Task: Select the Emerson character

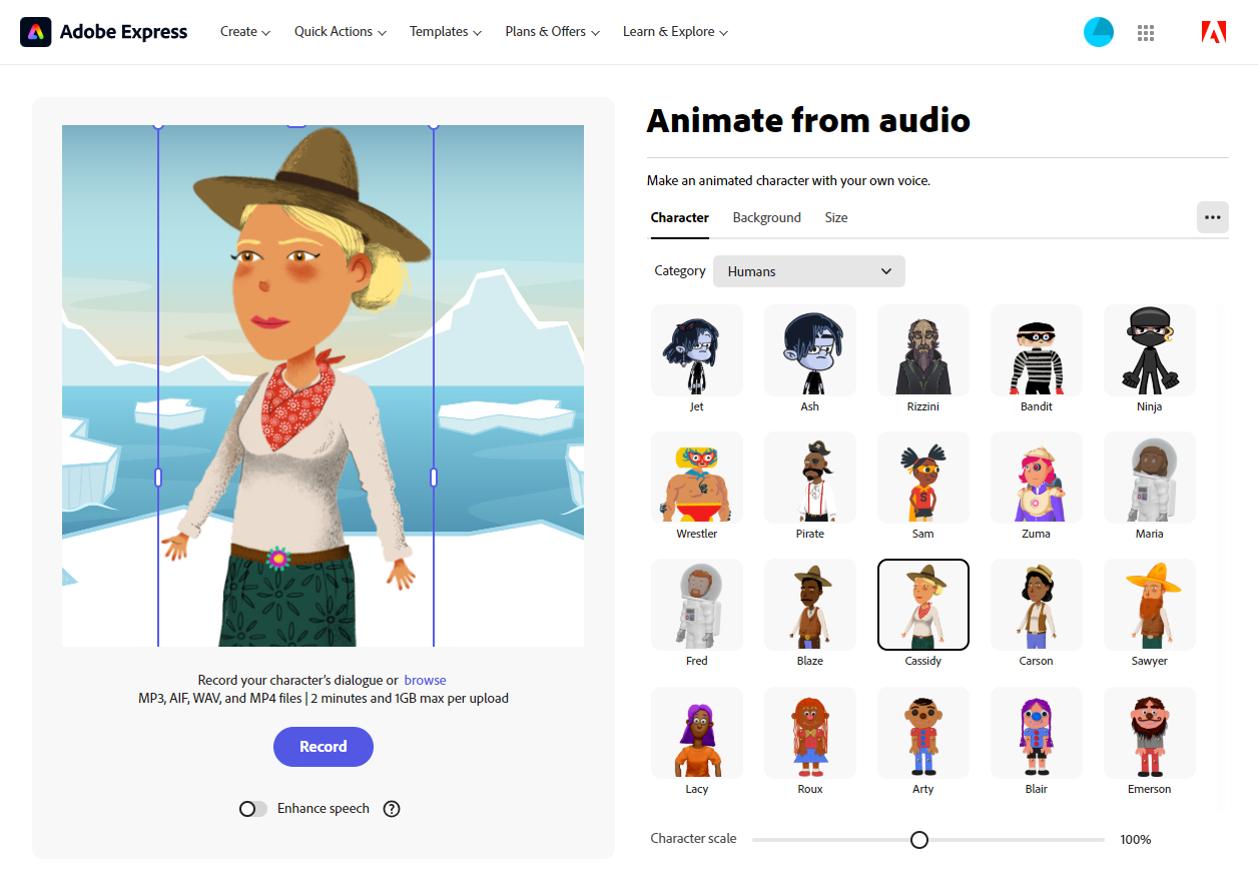Action: [1149, 732]
